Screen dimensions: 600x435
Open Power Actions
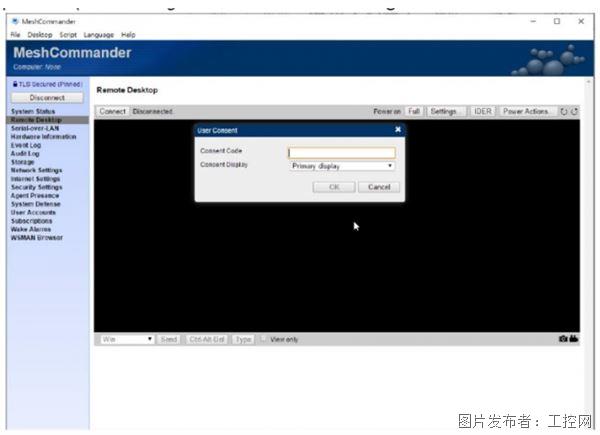coord(528,111)
